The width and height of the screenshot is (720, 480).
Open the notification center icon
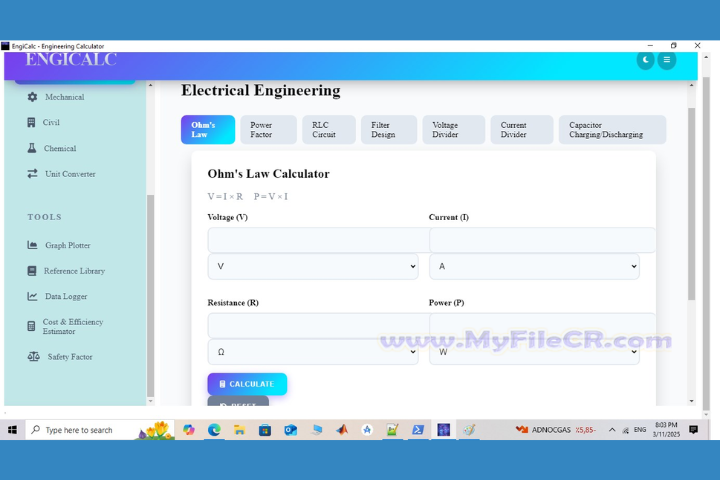[x=693, y=430]
